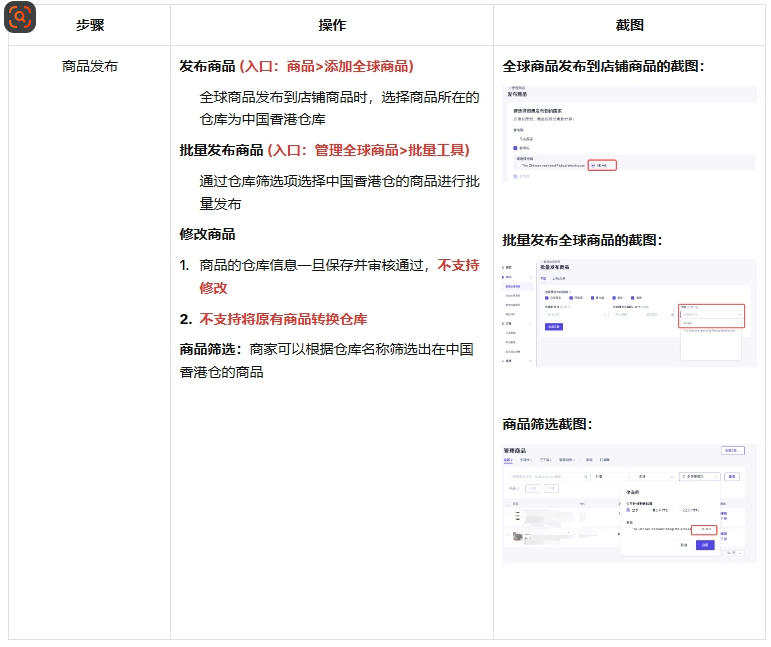
Task: Open the batch publish global products screenshot
Action: coord(629,313)
